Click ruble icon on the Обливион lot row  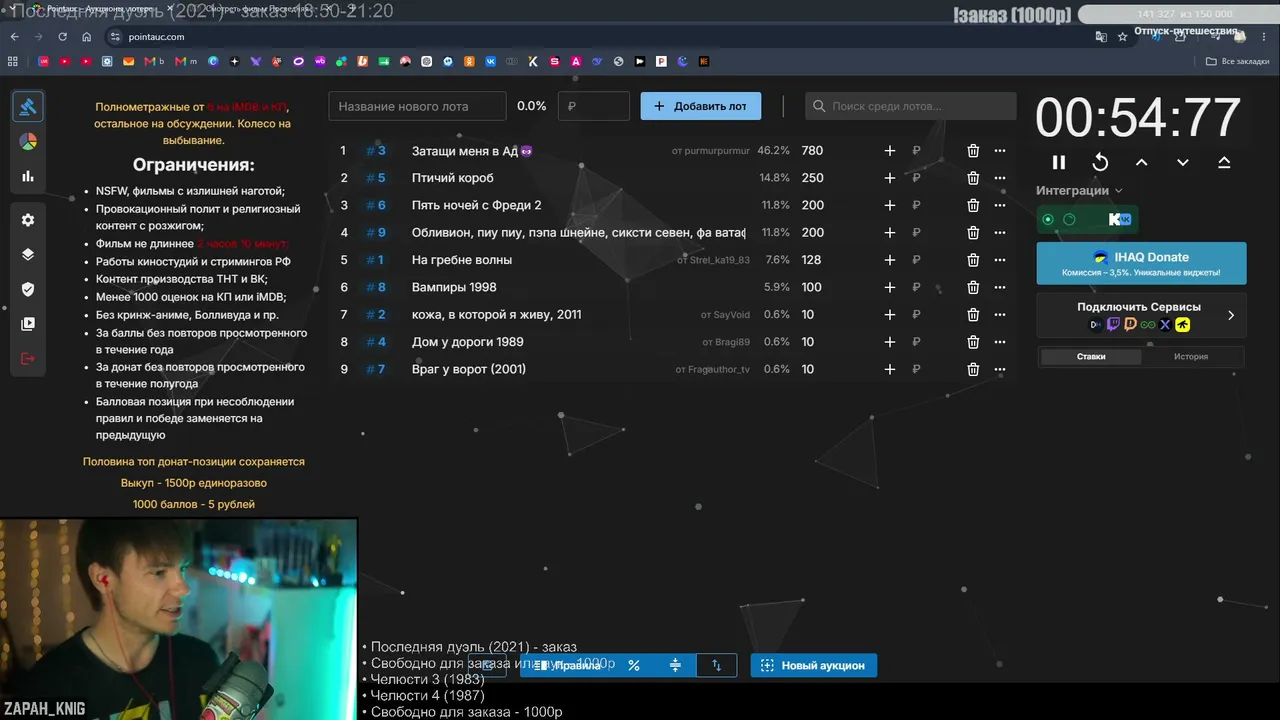click(x=916, y=233)
